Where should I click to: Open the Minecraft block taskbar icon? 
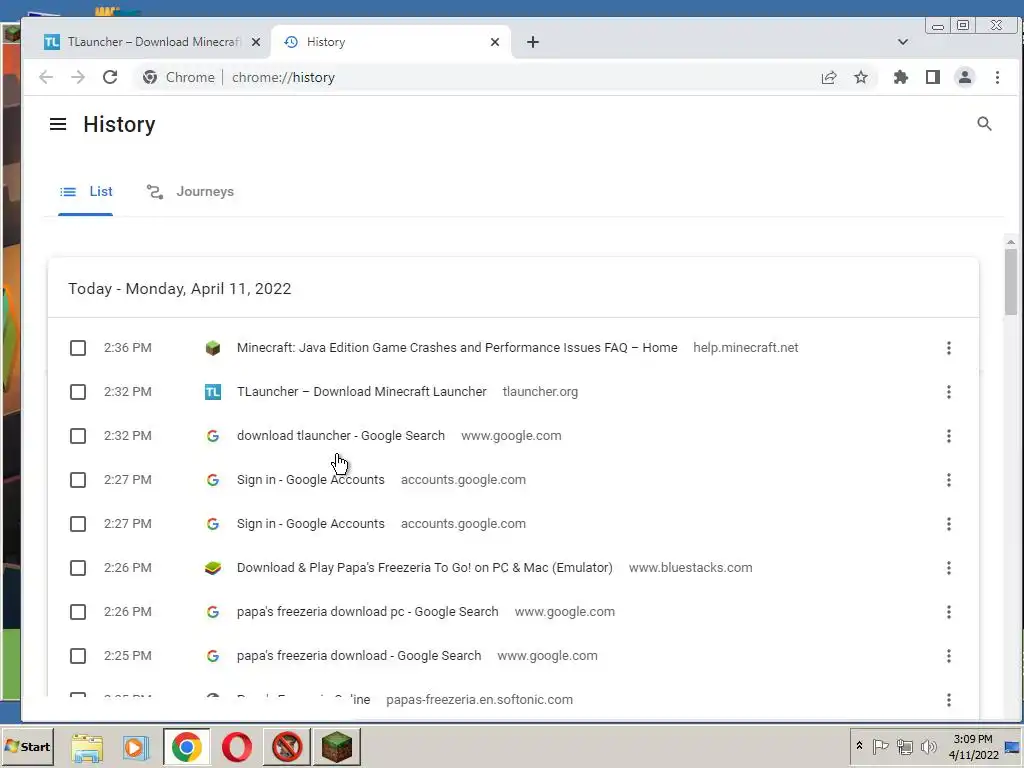pyautogui.click(x=337, y=747)
